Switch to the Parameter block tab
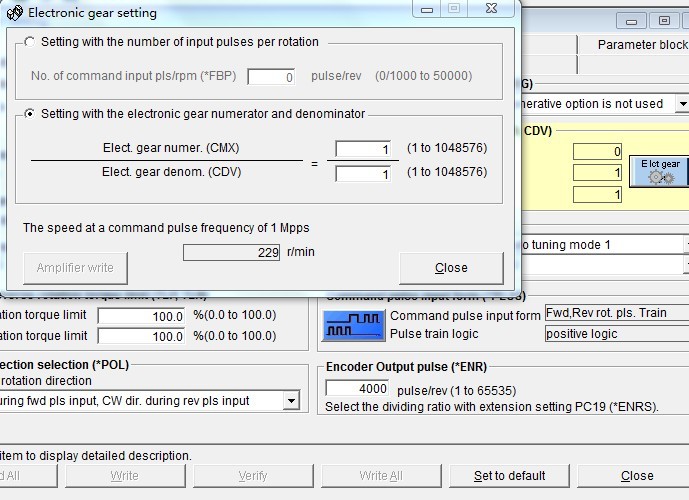The image size is (689, 500). pos(642,44)
